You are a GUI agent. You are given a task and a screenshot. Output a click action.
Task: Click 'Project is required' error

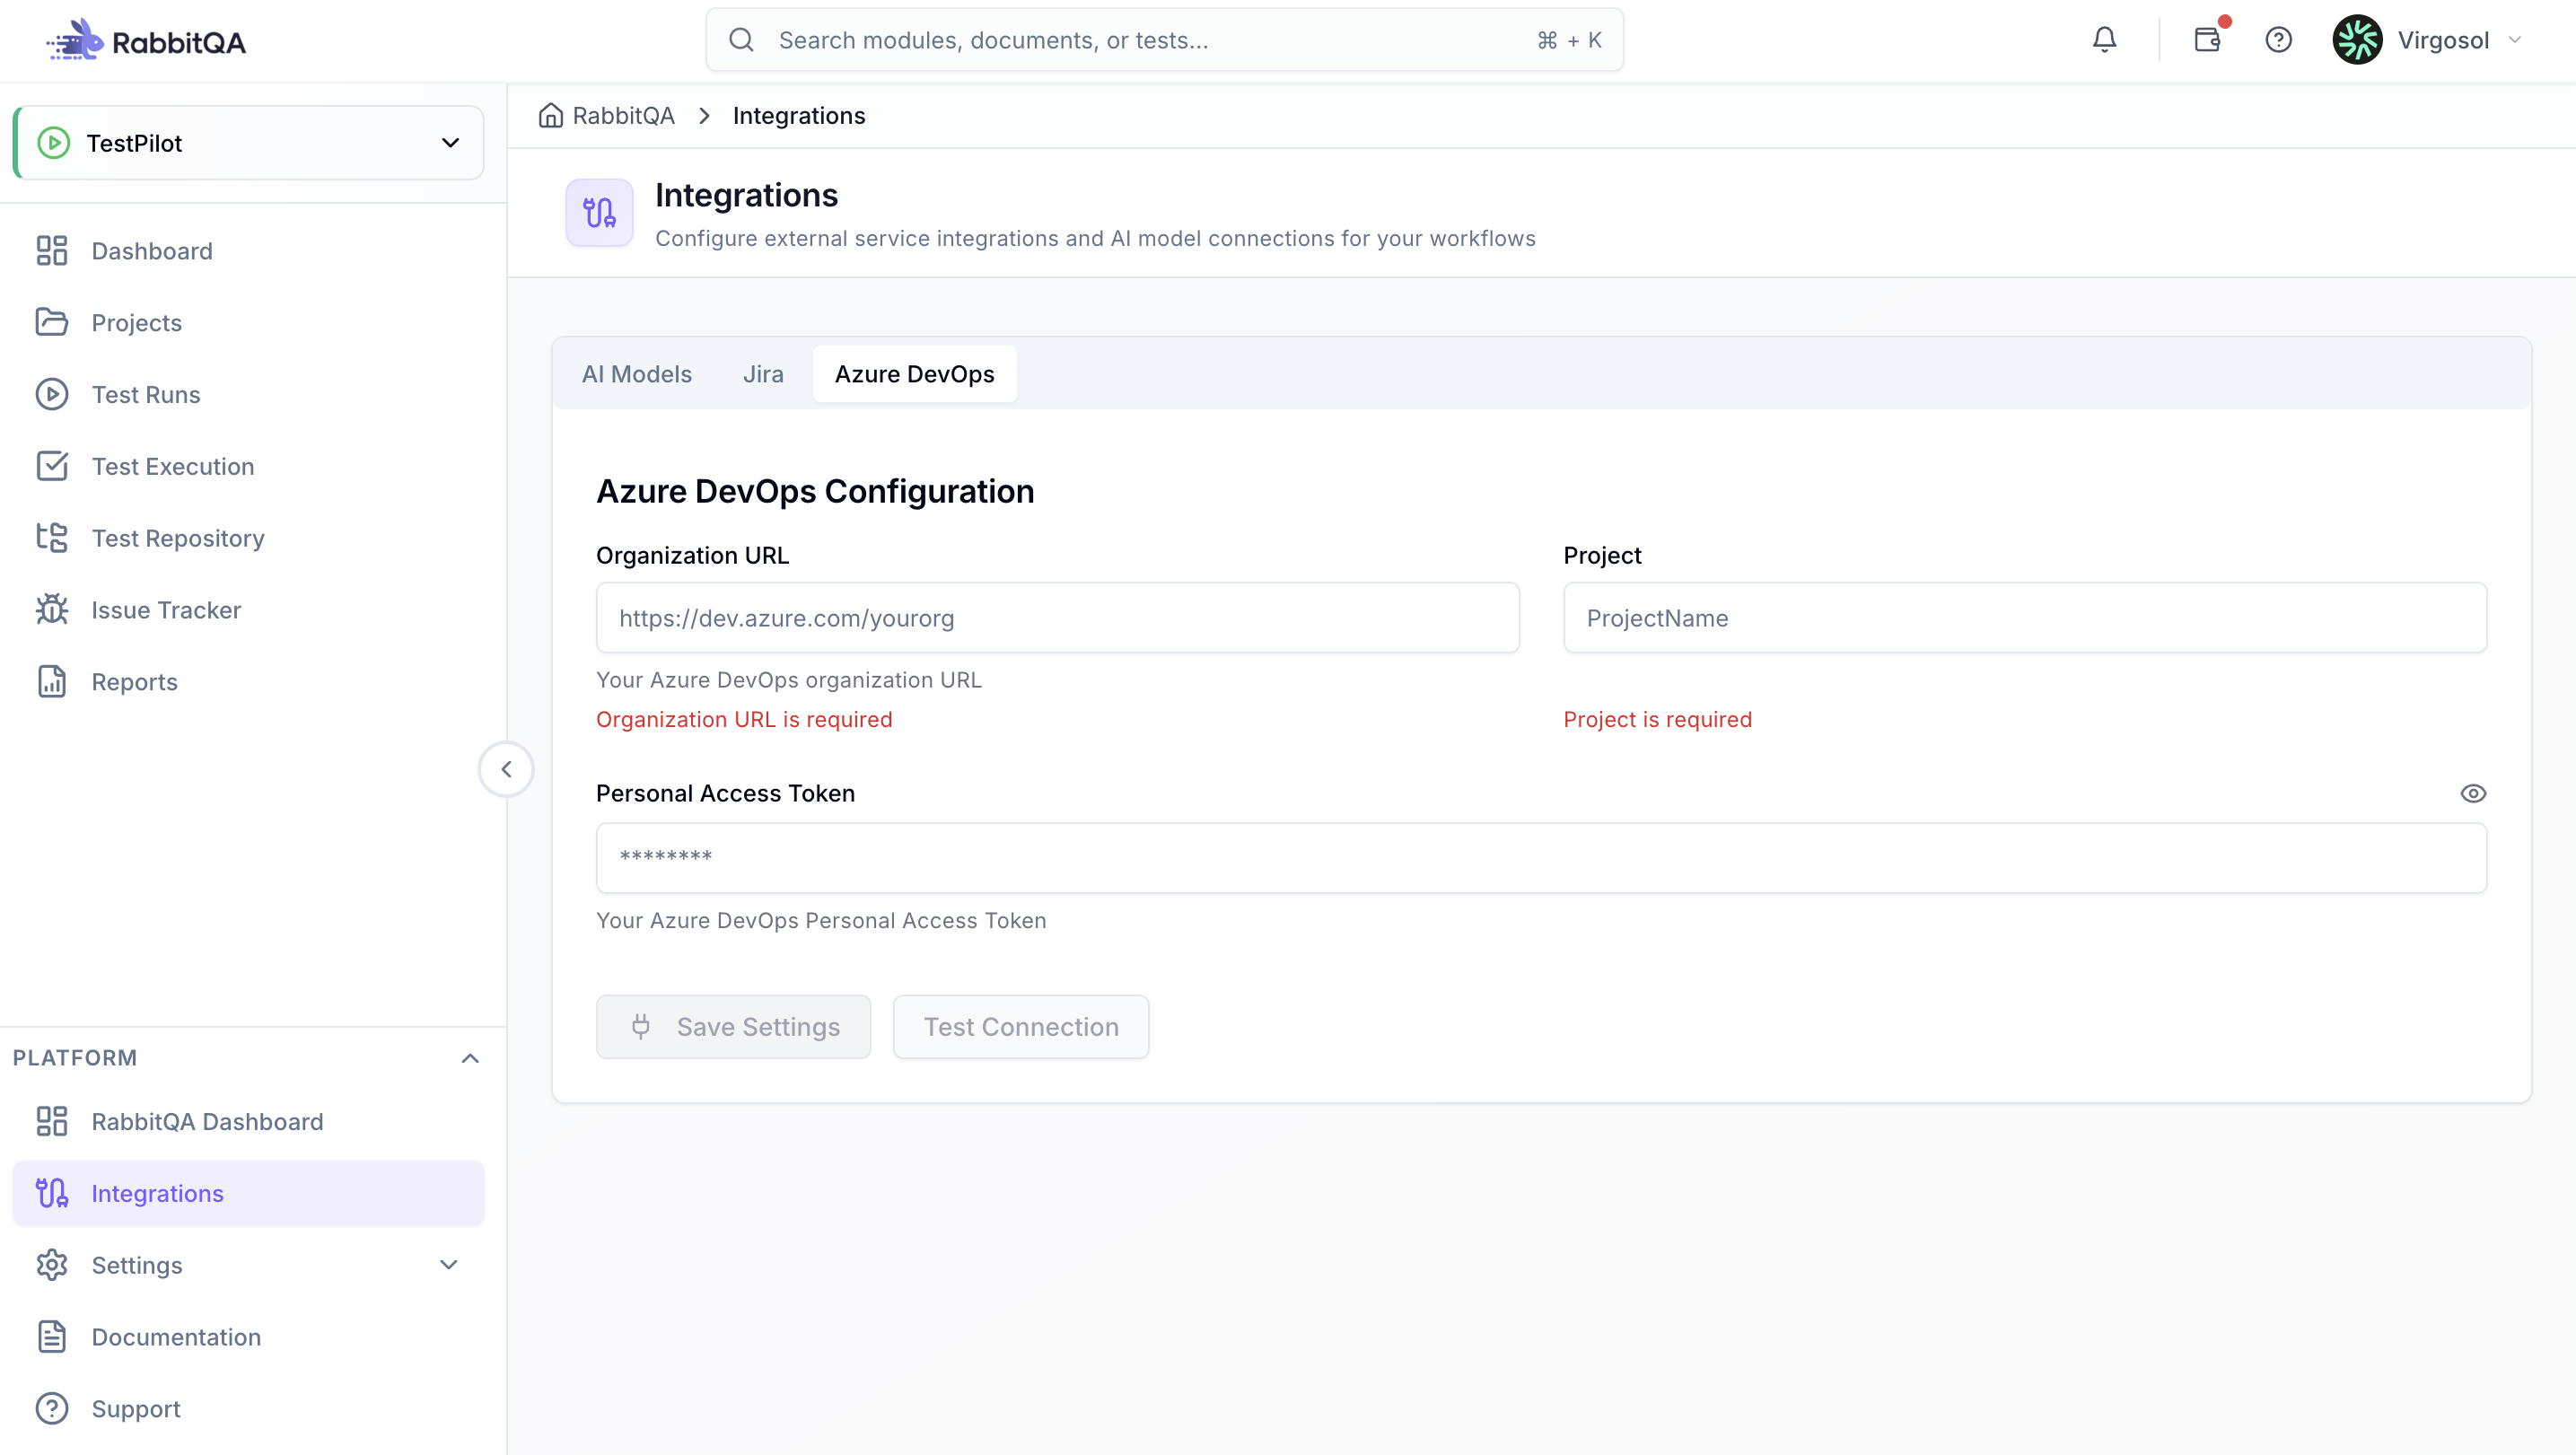coord(1657,720)
